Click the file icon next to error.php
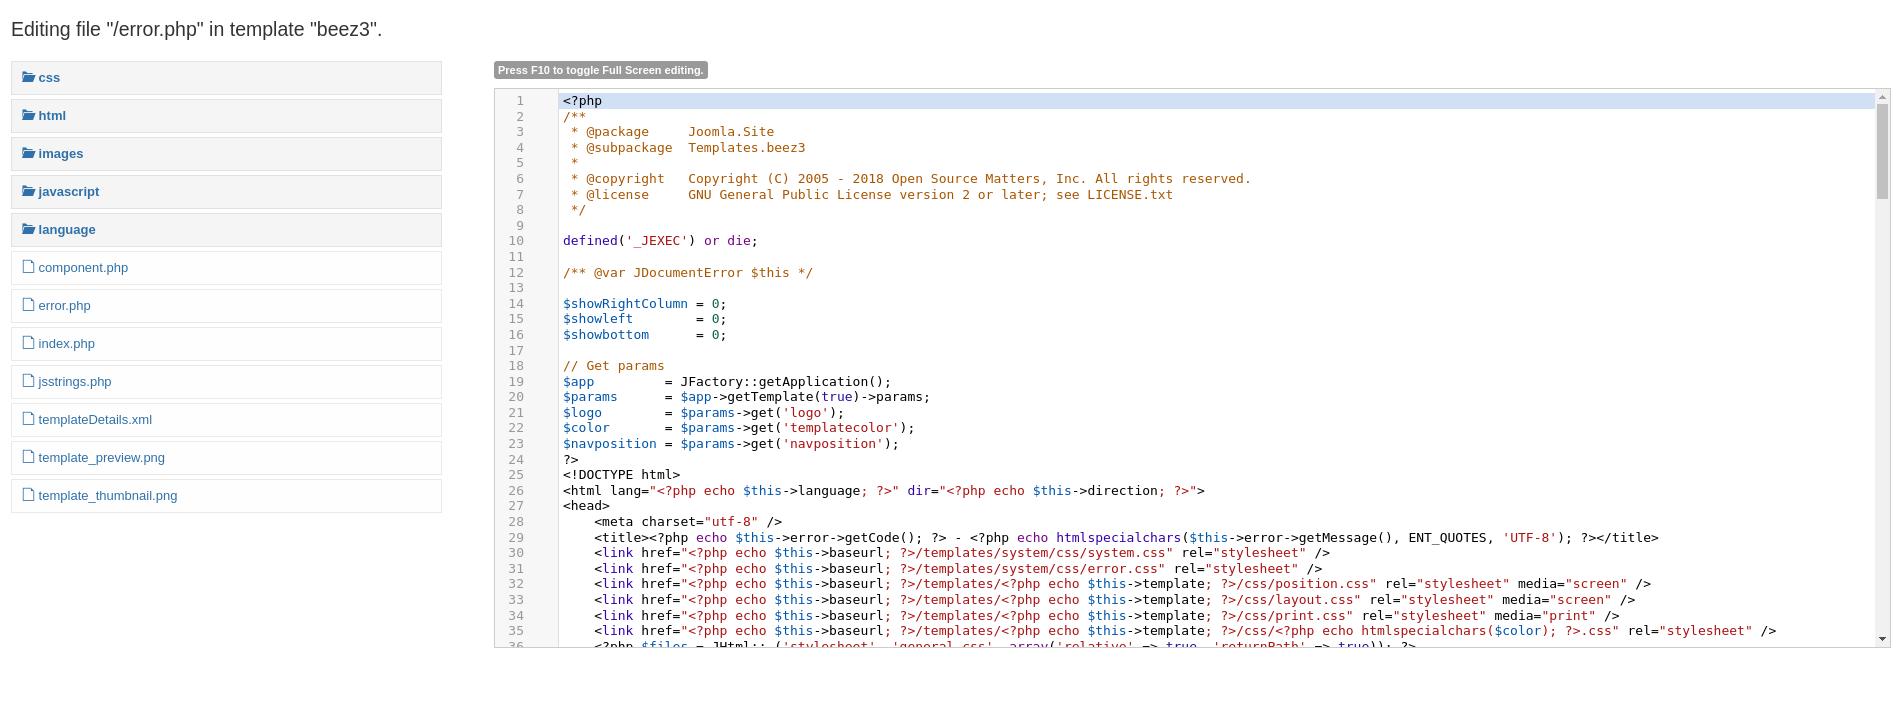The width and height of the screenshot is (1901, 715). (29, 305)
